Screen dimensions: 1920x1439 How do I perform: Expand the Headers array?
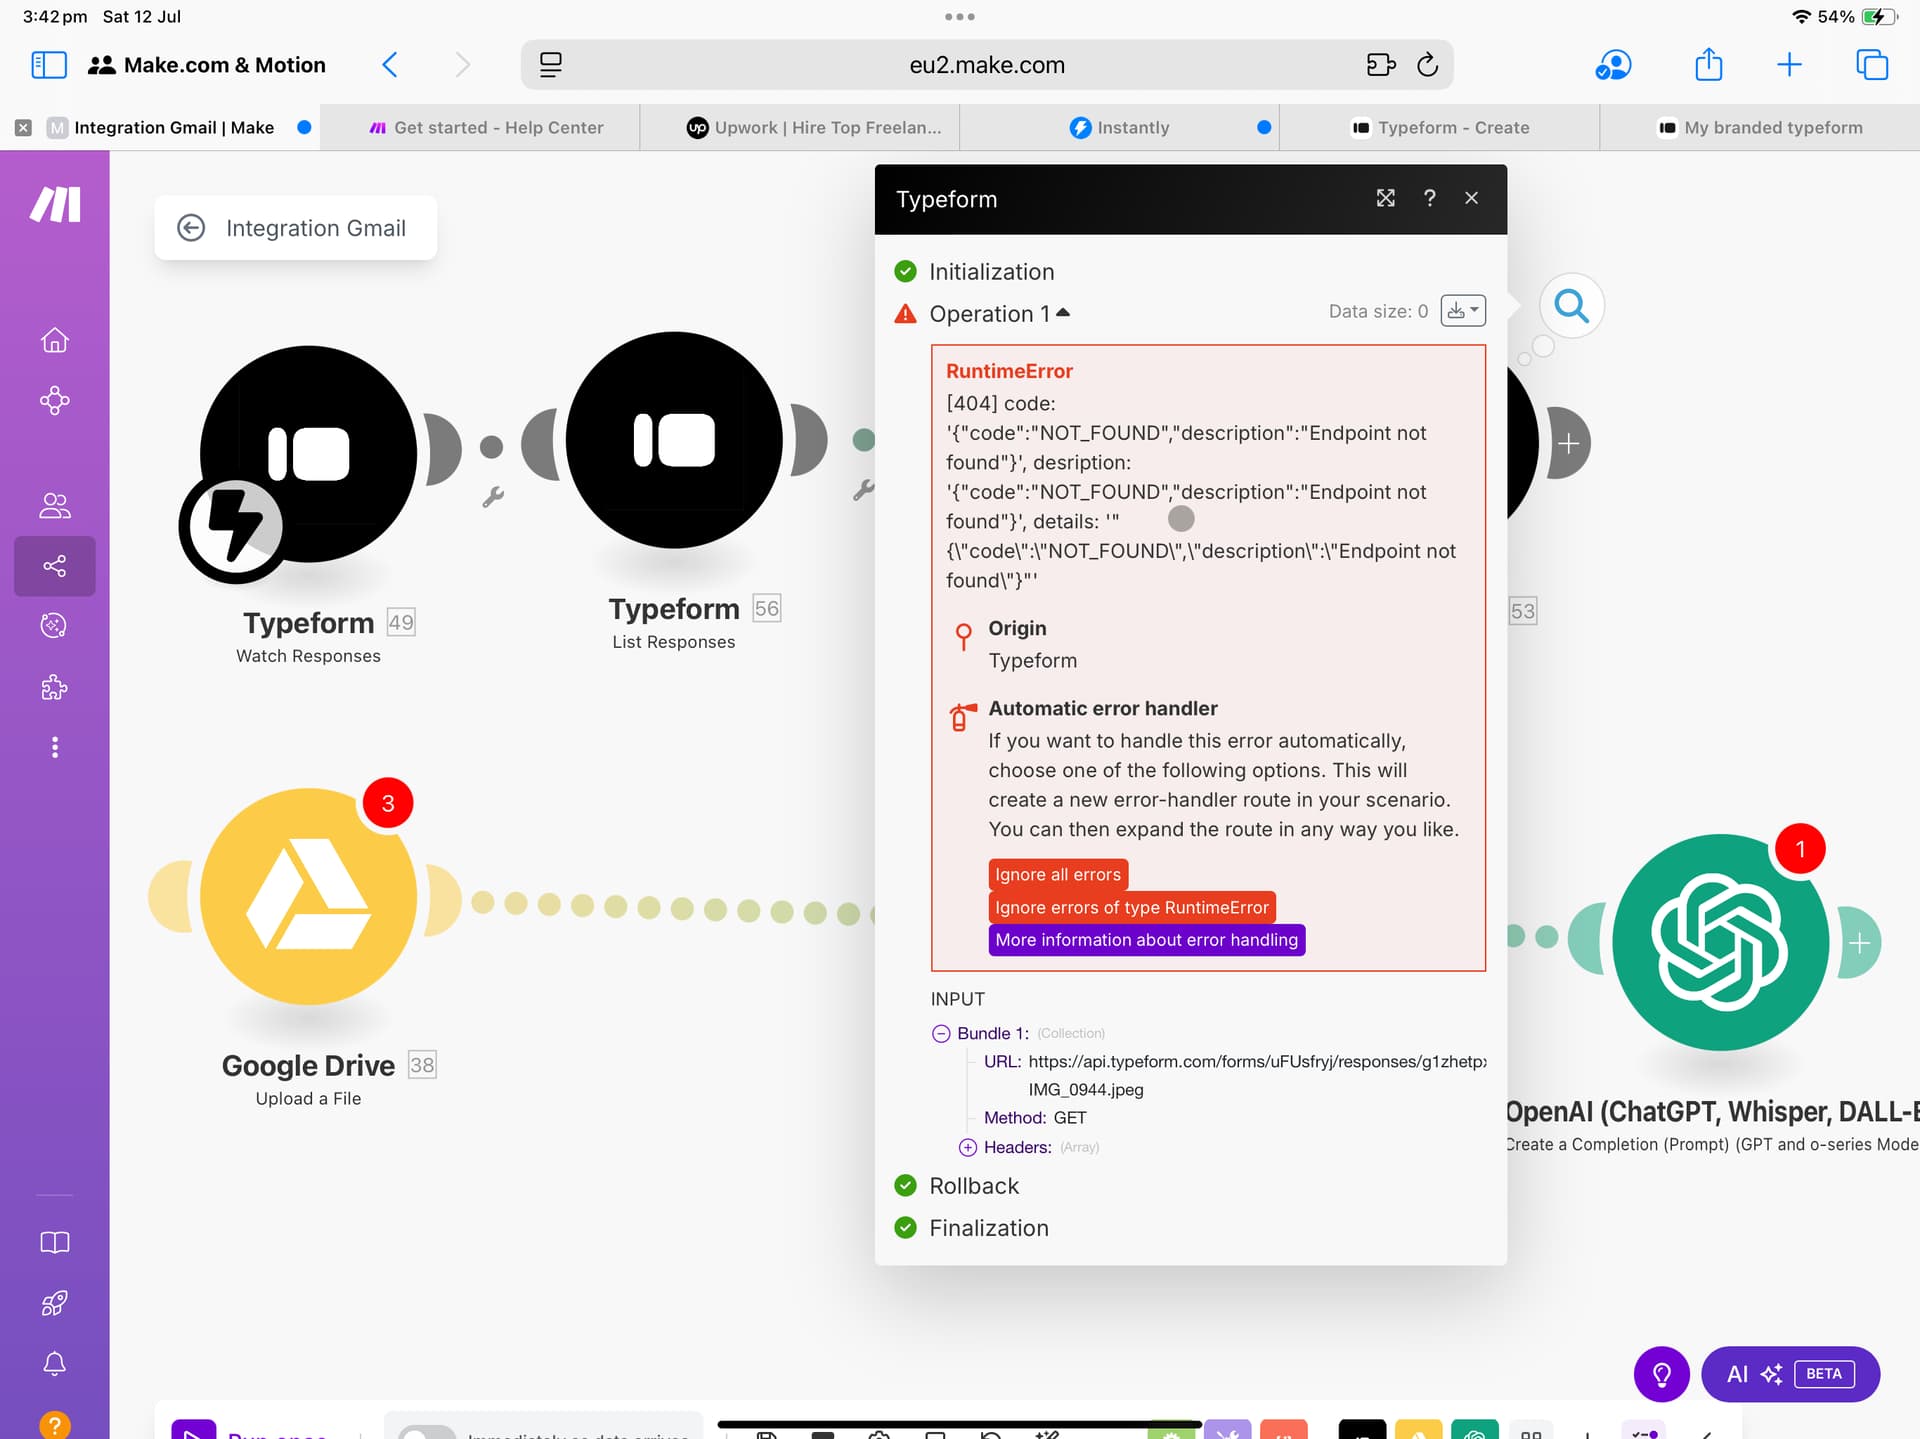[967, 1147]
